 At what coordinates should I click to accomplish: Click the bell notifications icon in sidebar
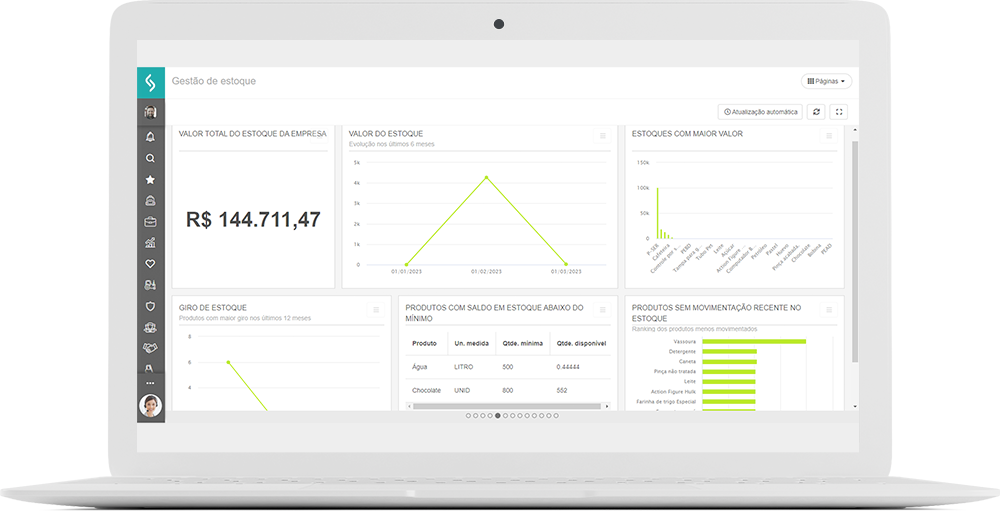[150, 137]
